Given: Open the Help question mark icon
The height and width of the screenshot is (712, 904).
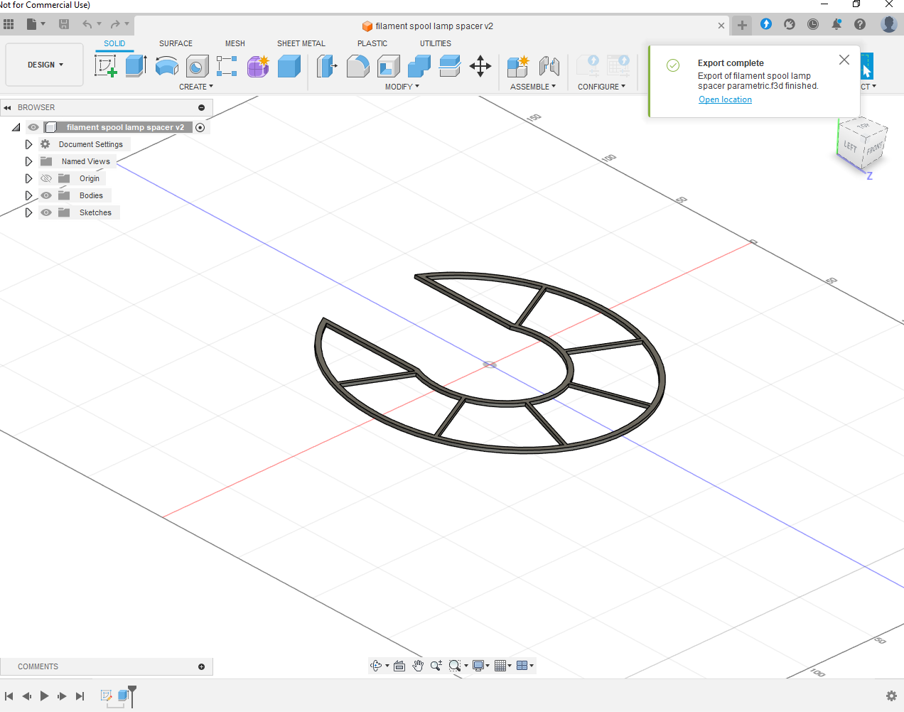Looking at the screenshot, I should click(x=860, y=24).
